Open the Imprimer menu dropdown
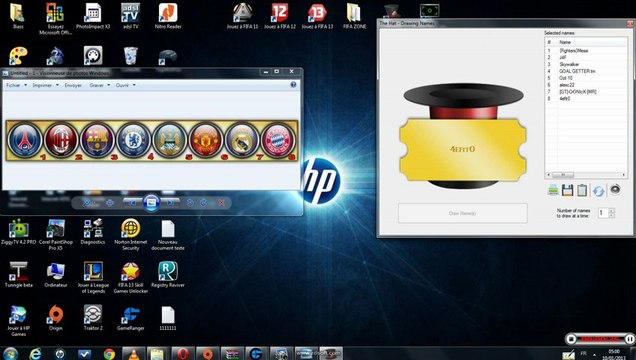Viewport: 636px width, 360px height. pyautogui.click(x=45, y=85)
